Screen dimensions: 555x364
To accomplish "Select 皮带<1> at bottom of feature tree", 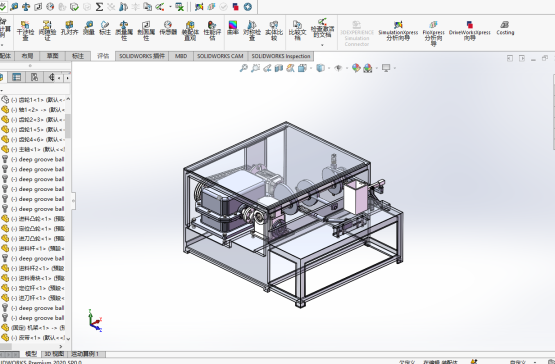I will click(33, 337).
